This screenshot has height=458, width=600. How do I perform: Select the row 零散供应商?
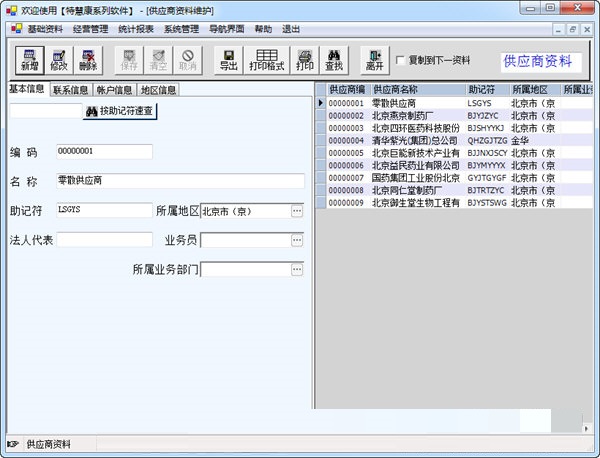coord(454,103)
